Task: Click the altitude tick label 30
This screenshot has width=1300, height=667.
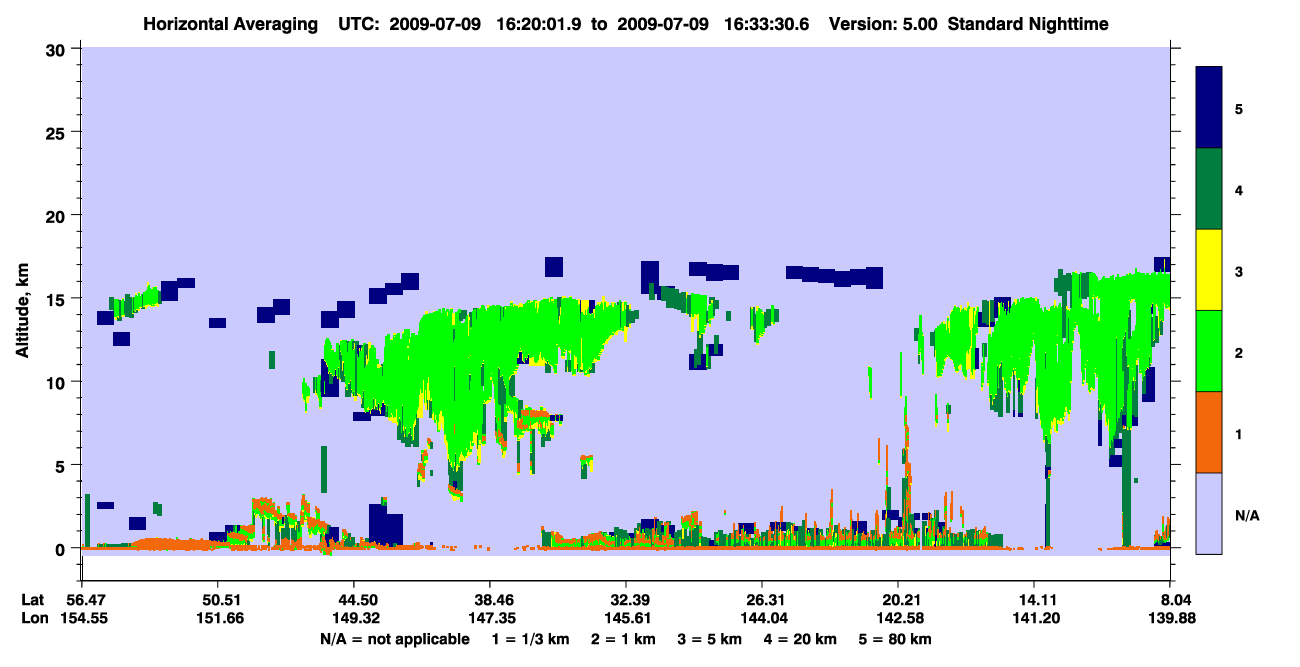Action: point(58,49)
